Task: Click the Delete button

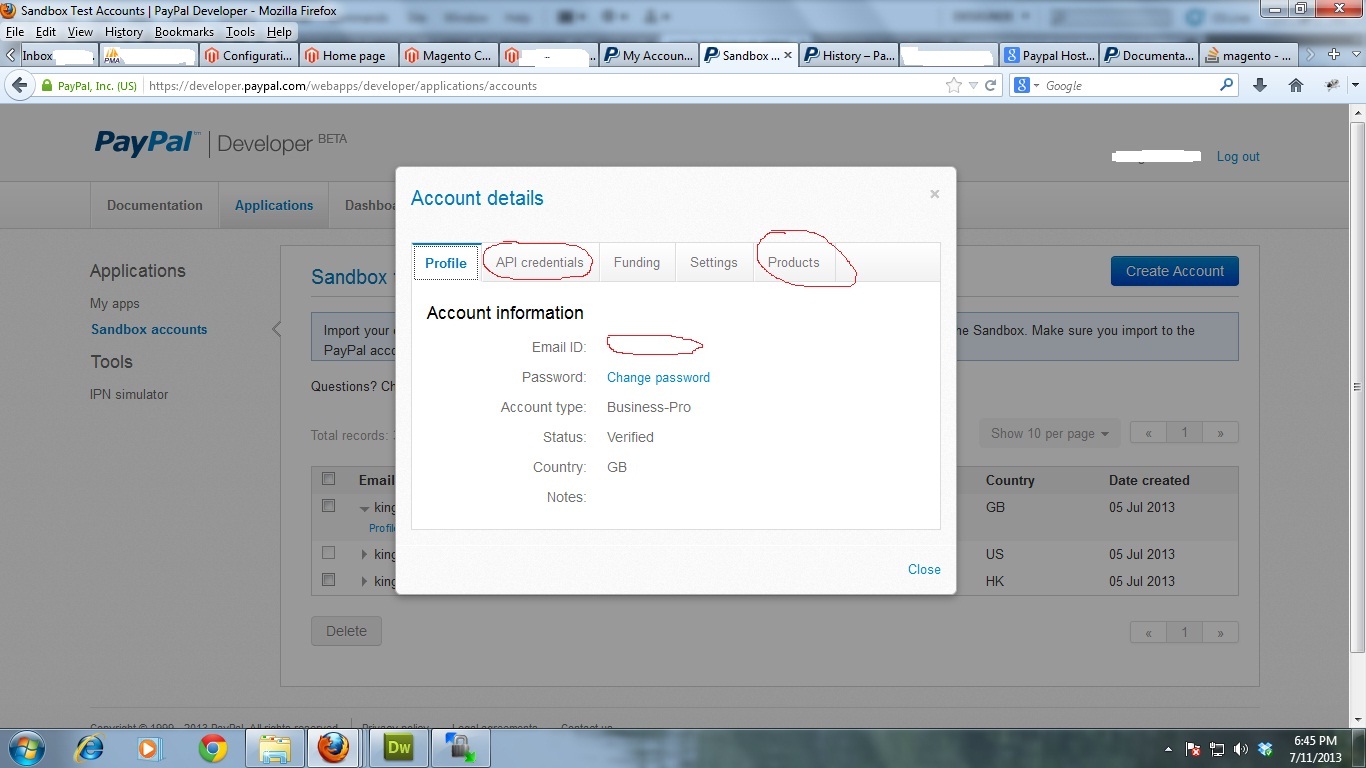Action: click(346, 631)
